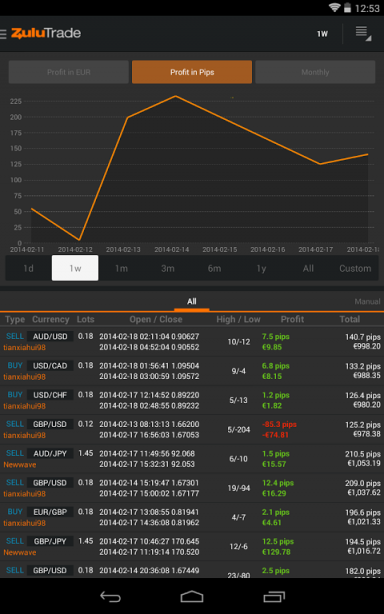Viewport: 384px width, 614px height.
Task: Open tianxiahui98 link on AUD/USD trade
Action: point(24,347)
